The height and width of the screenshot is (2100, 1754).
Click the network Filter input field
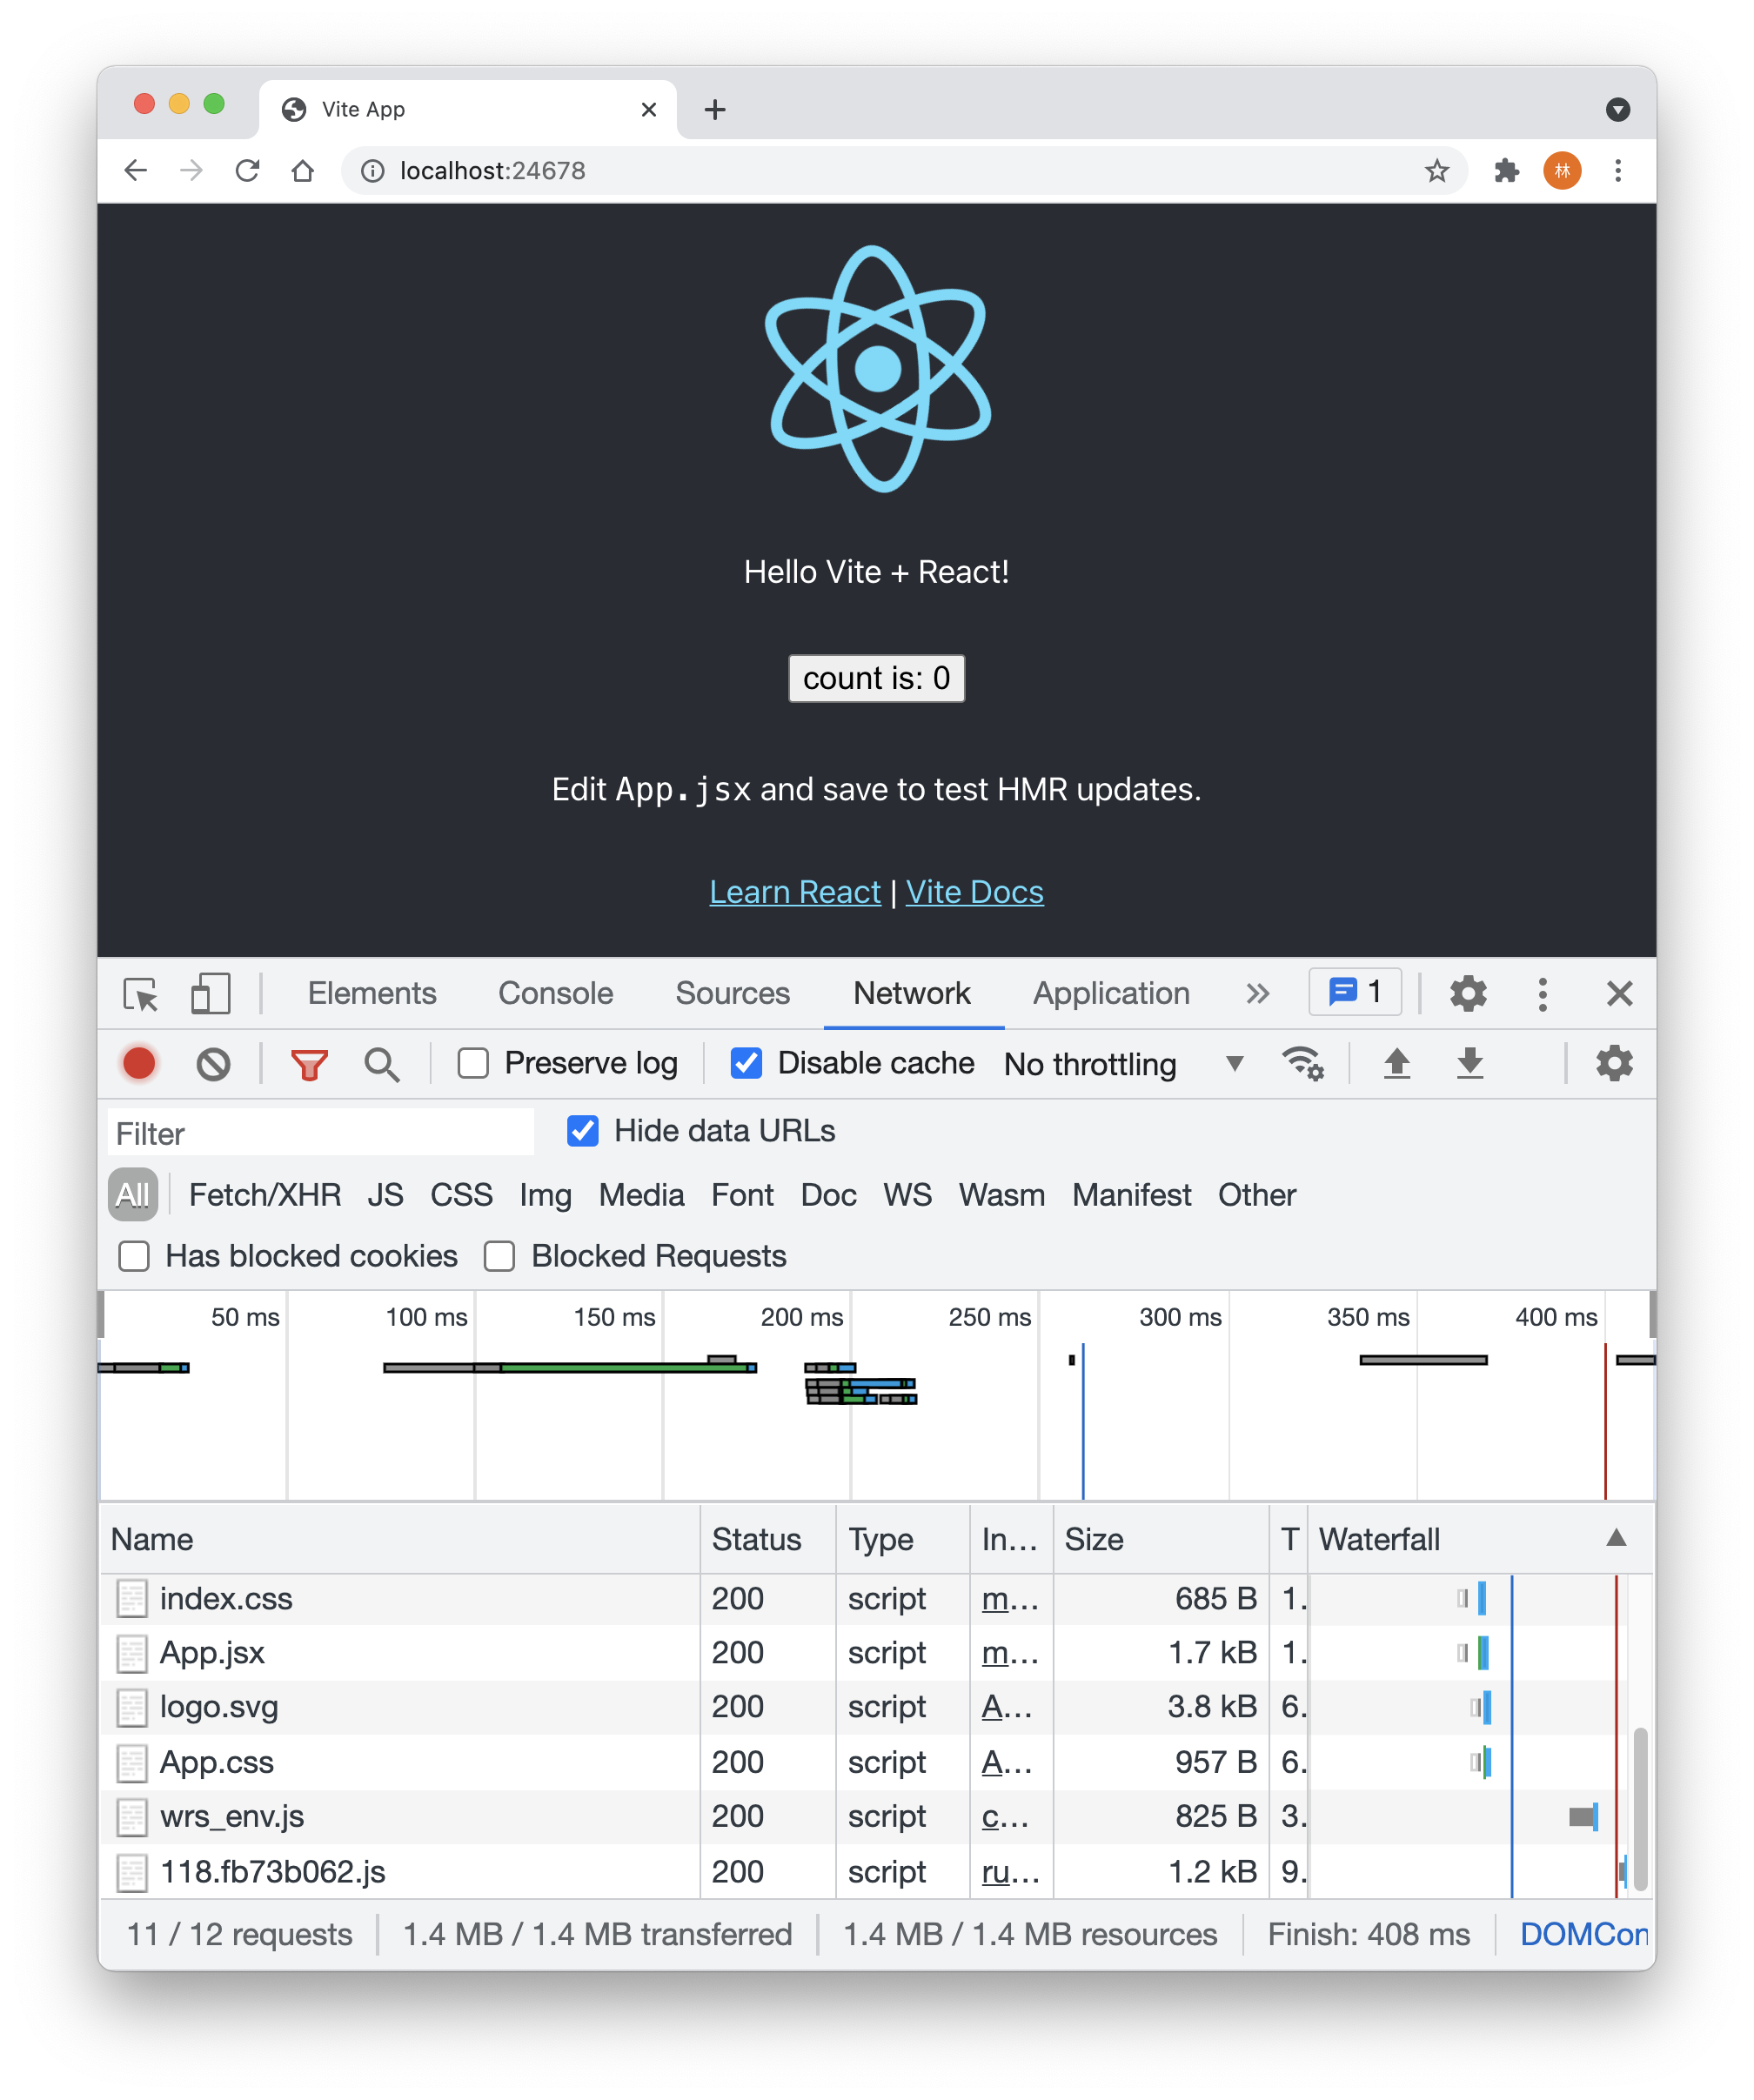(x=320, y=1133)
